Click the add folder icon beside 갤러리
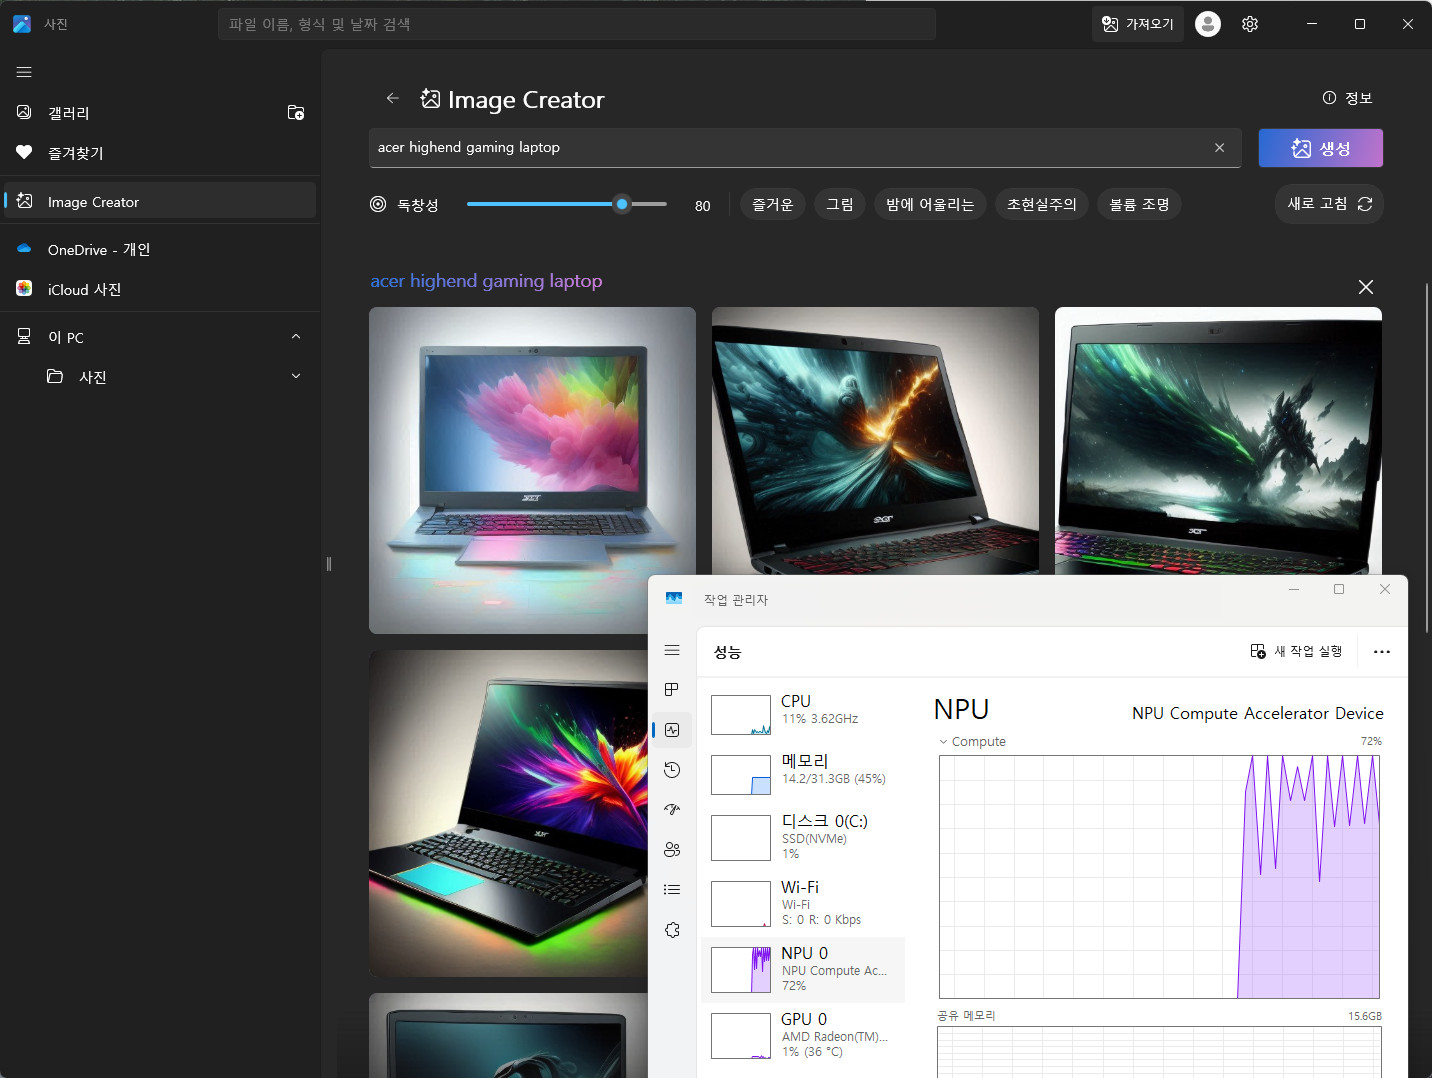Image resolution: width=1432 pixels, height=1078 pixels. point(296,113)
